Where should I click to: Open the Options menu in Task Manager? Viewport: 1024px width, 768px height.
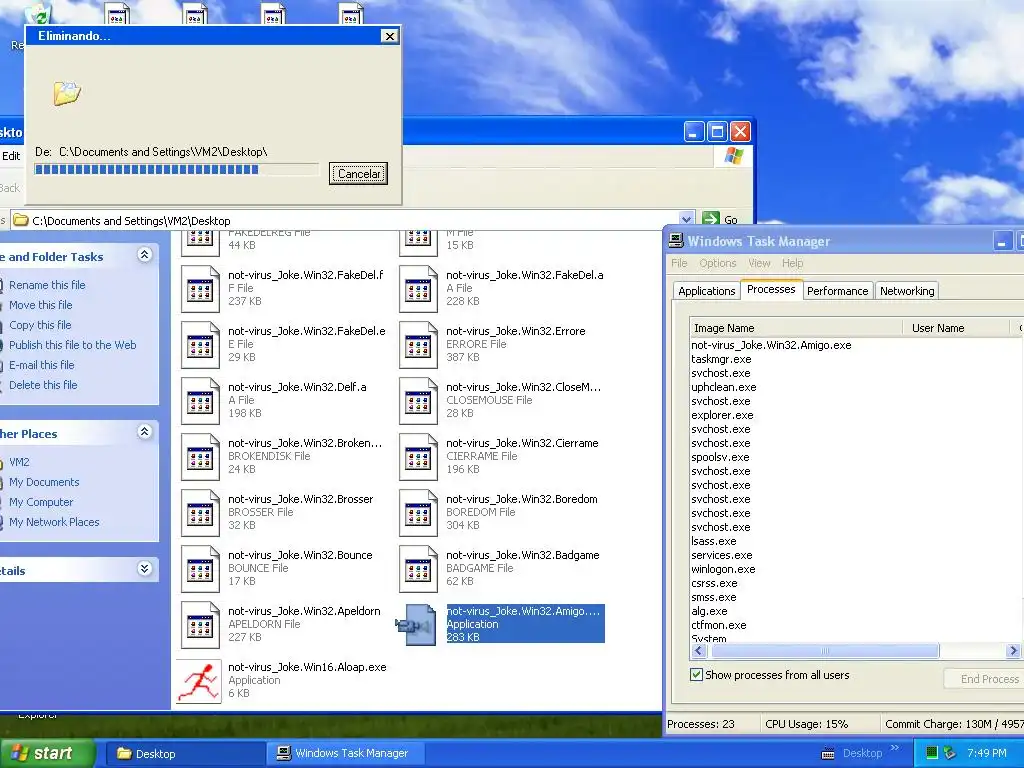[x=718, y=263]
